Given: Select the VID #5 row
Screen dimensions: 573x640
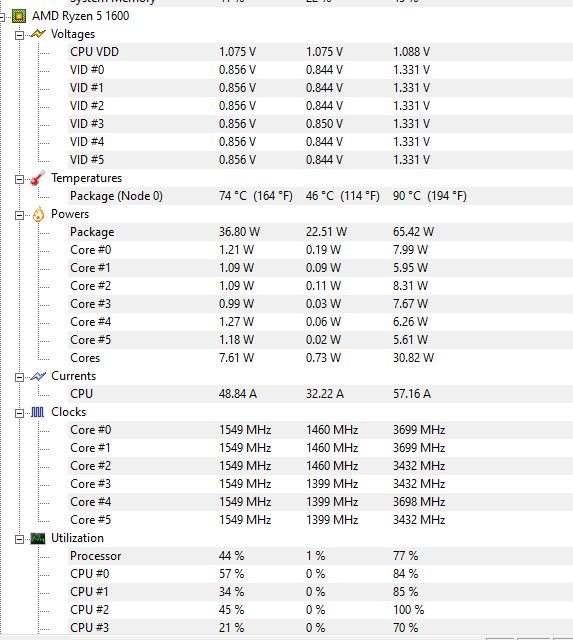Looking at the screenshot, I should 320,160.
